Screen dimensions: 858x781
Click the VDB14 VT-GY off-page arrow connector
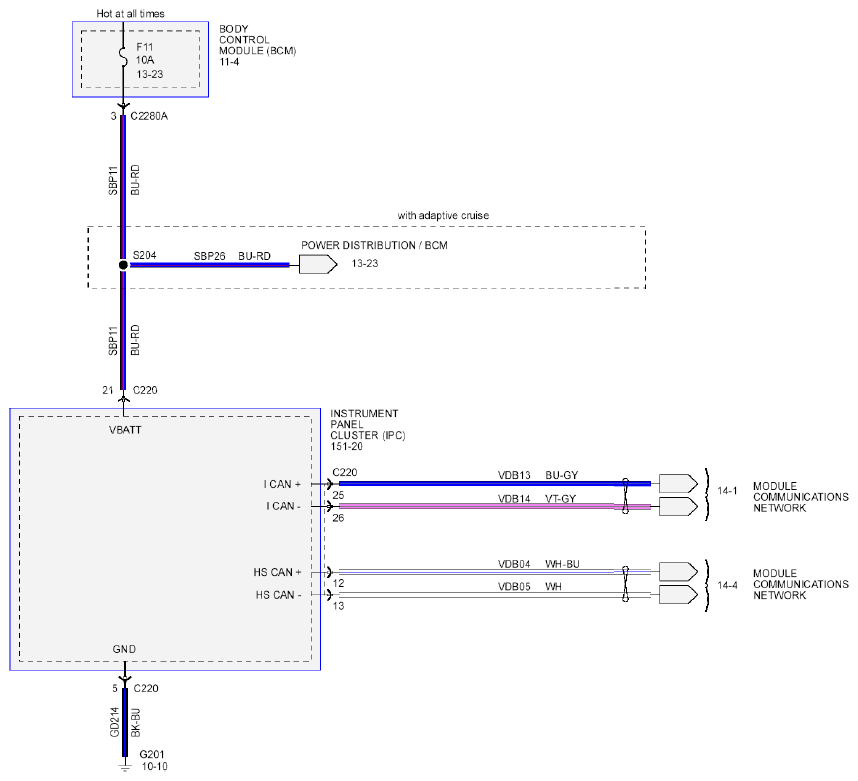[679, 507]
